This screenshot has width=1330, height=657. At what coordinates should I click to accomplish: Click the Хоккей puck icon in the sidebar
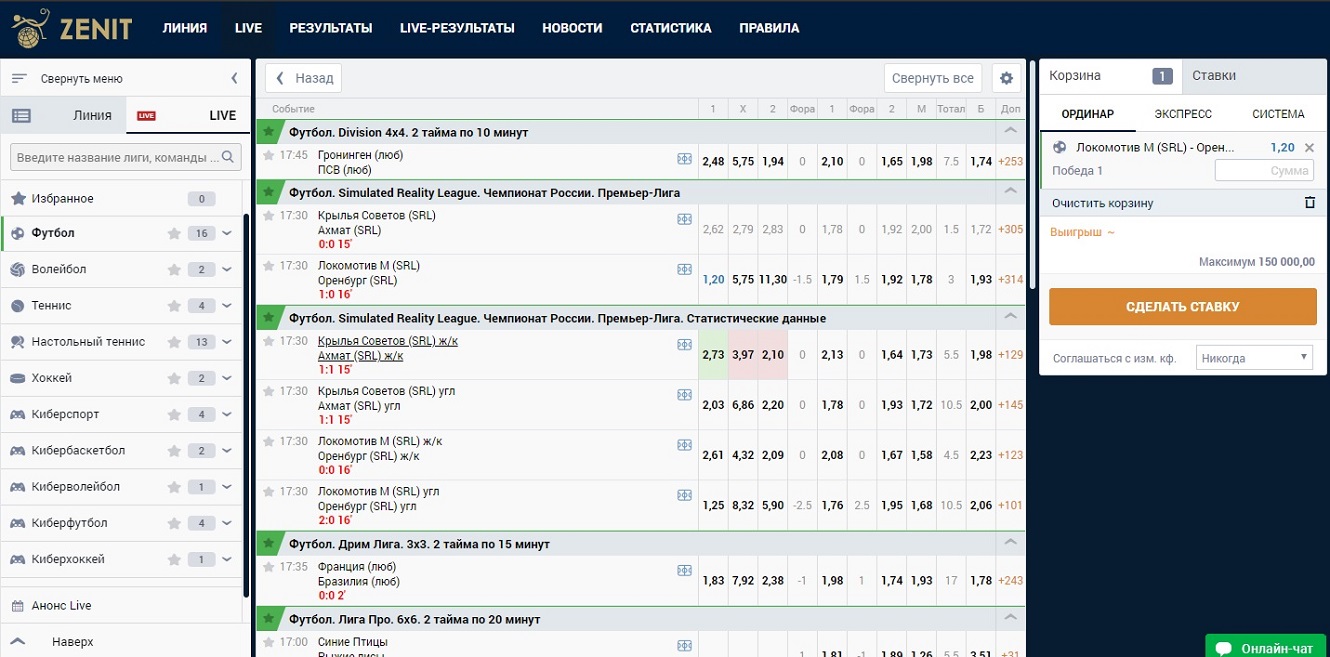pos(17,378)
